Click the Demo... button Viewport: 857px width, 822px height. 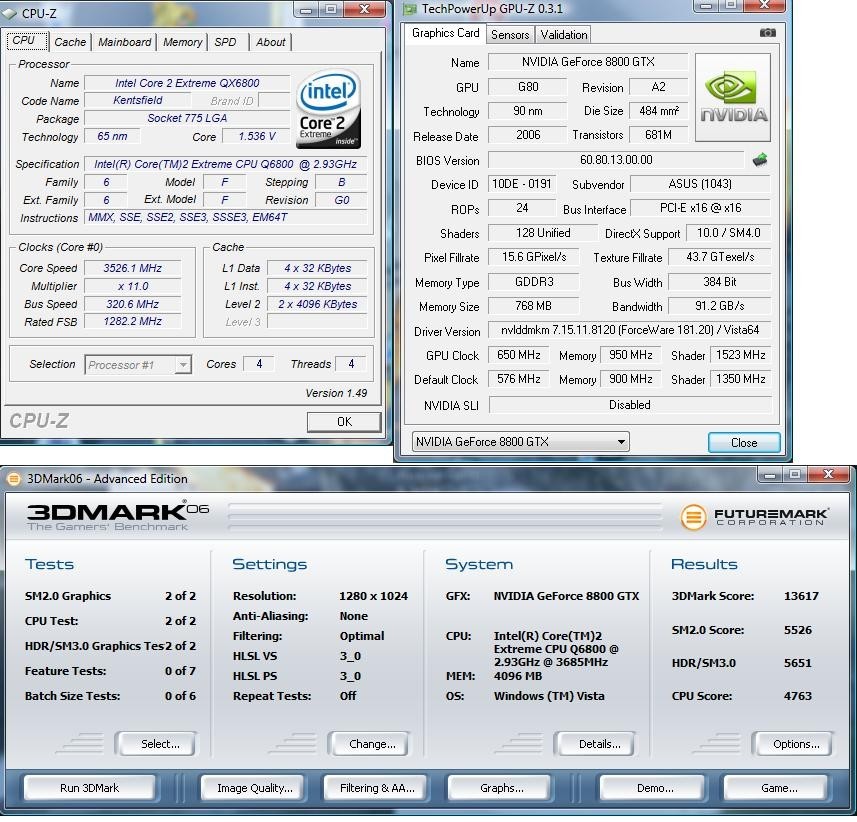click(x=652, y=788)
